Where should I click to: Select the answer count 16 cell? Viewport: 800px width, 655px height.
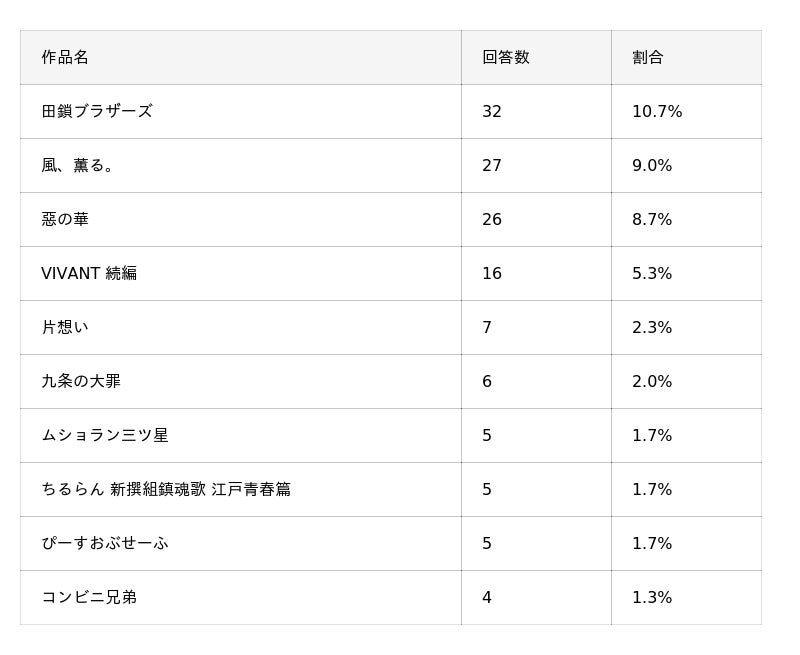tap(492, 274)
